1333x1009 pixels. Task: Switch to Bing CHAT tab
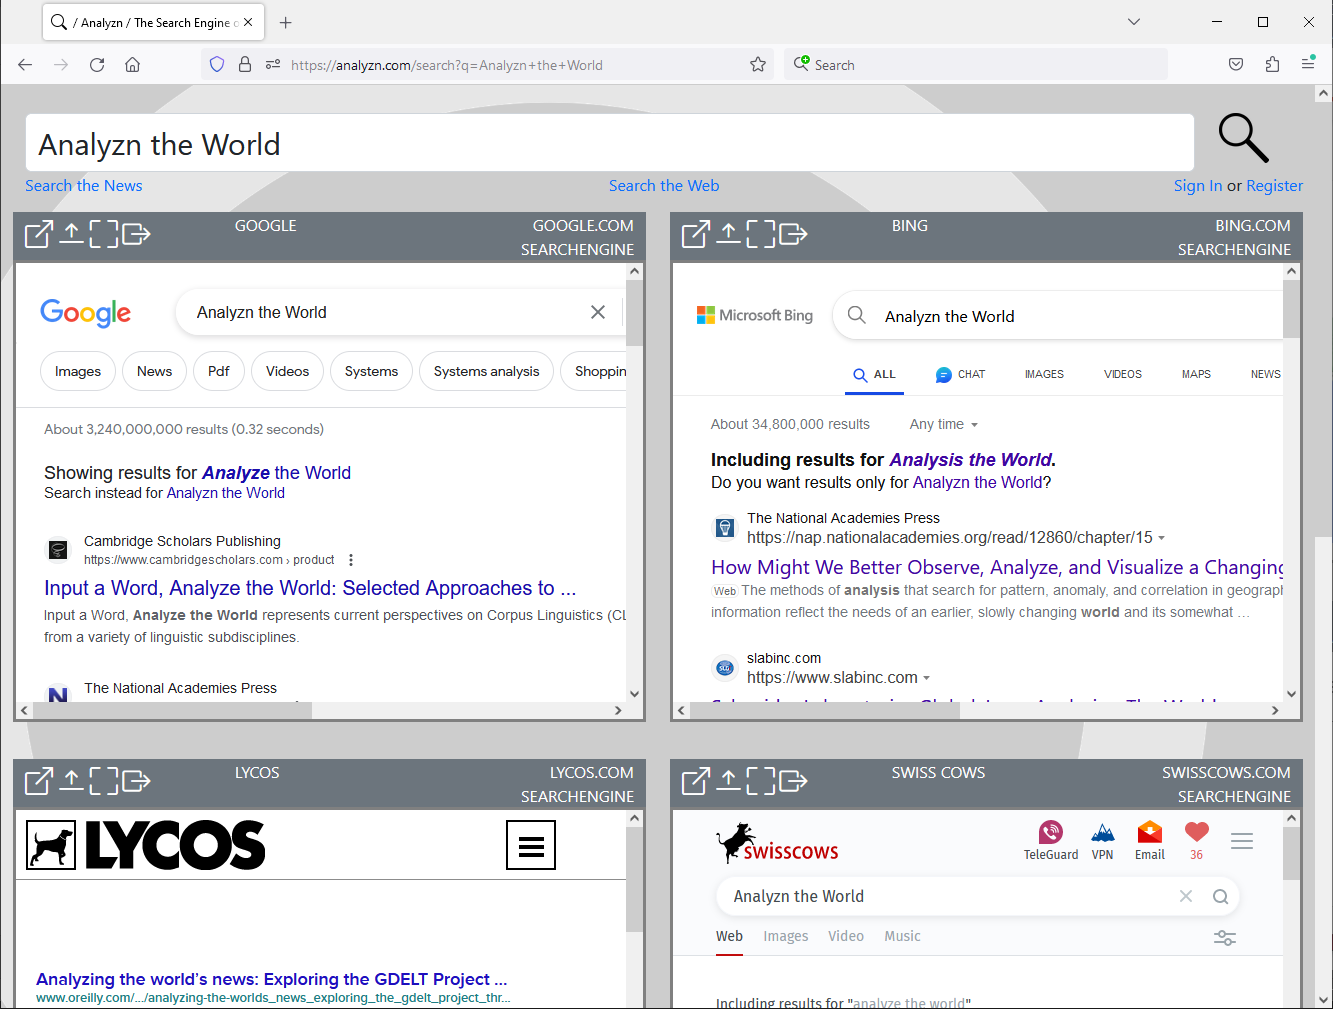(x=960, y=374)
